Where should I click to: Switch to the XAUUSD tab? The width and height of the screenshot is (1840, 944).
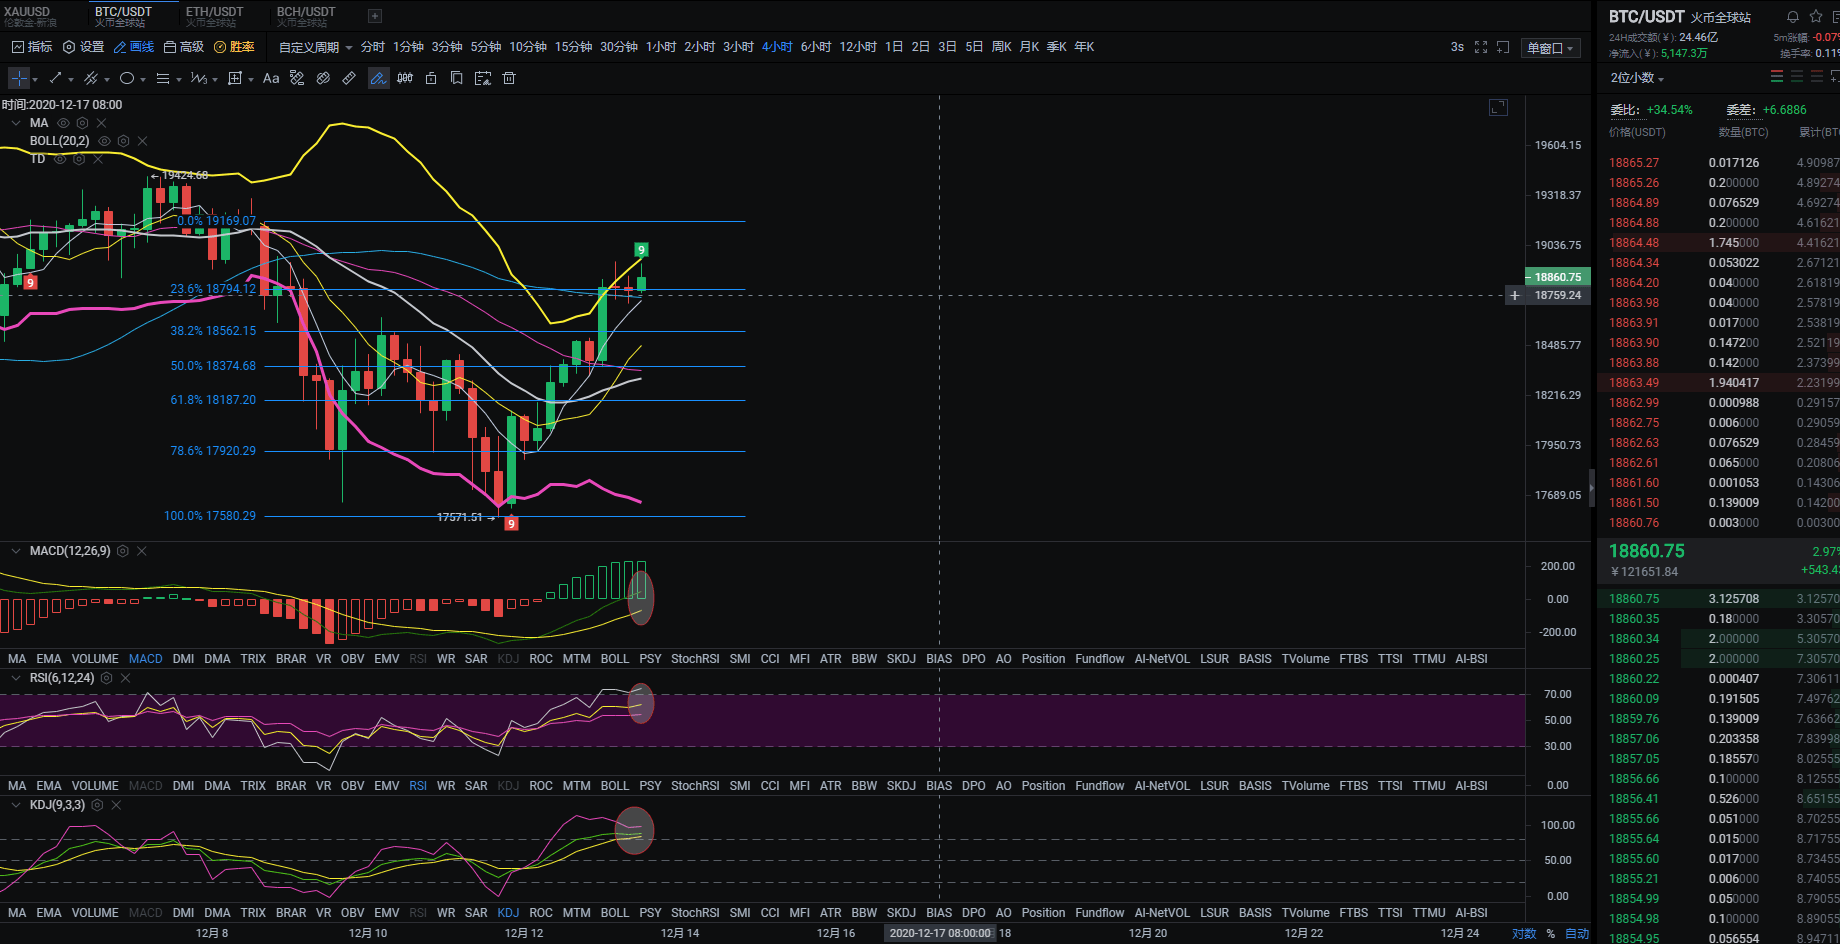[x=30, y=16]
